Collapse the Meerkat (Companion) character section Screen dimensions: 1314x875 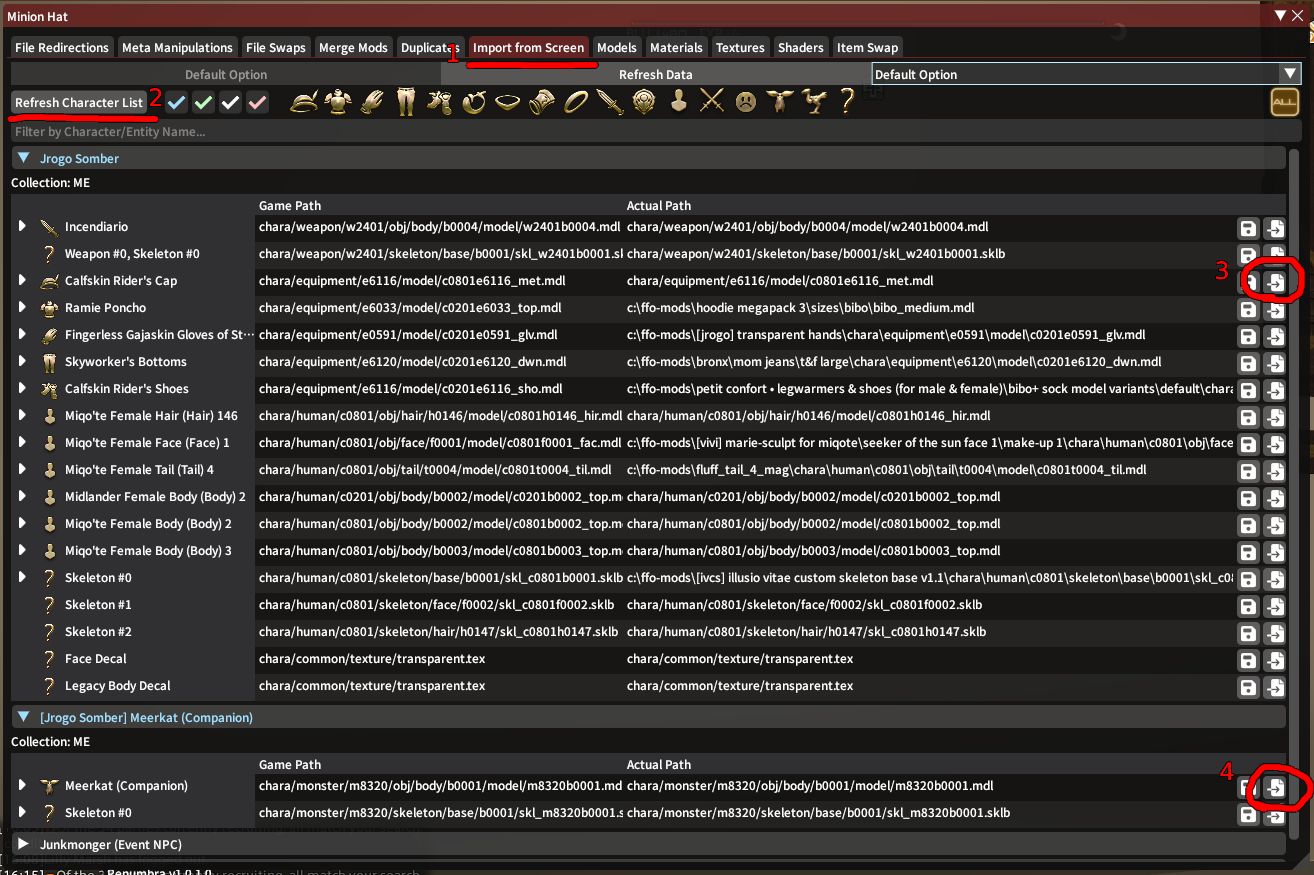pyautogui.click(x=24, y=717)
